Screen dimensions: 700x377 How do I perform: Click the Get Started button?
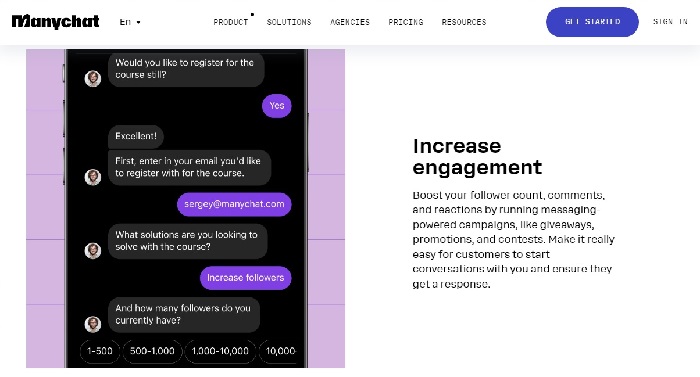(592, 22)
